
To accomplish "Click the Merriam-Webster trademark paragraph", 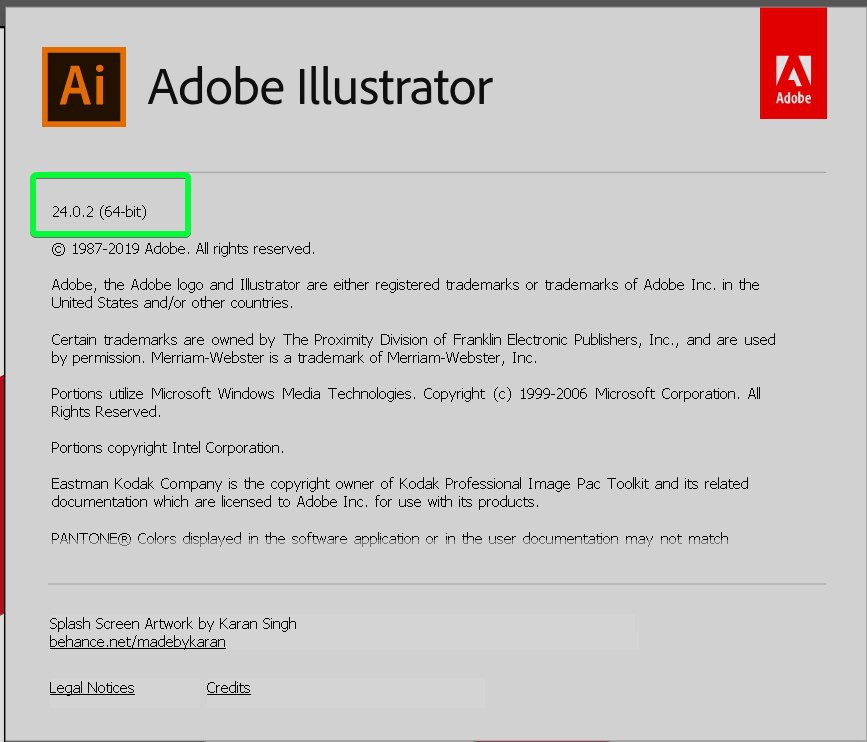I will coord(413,348).
